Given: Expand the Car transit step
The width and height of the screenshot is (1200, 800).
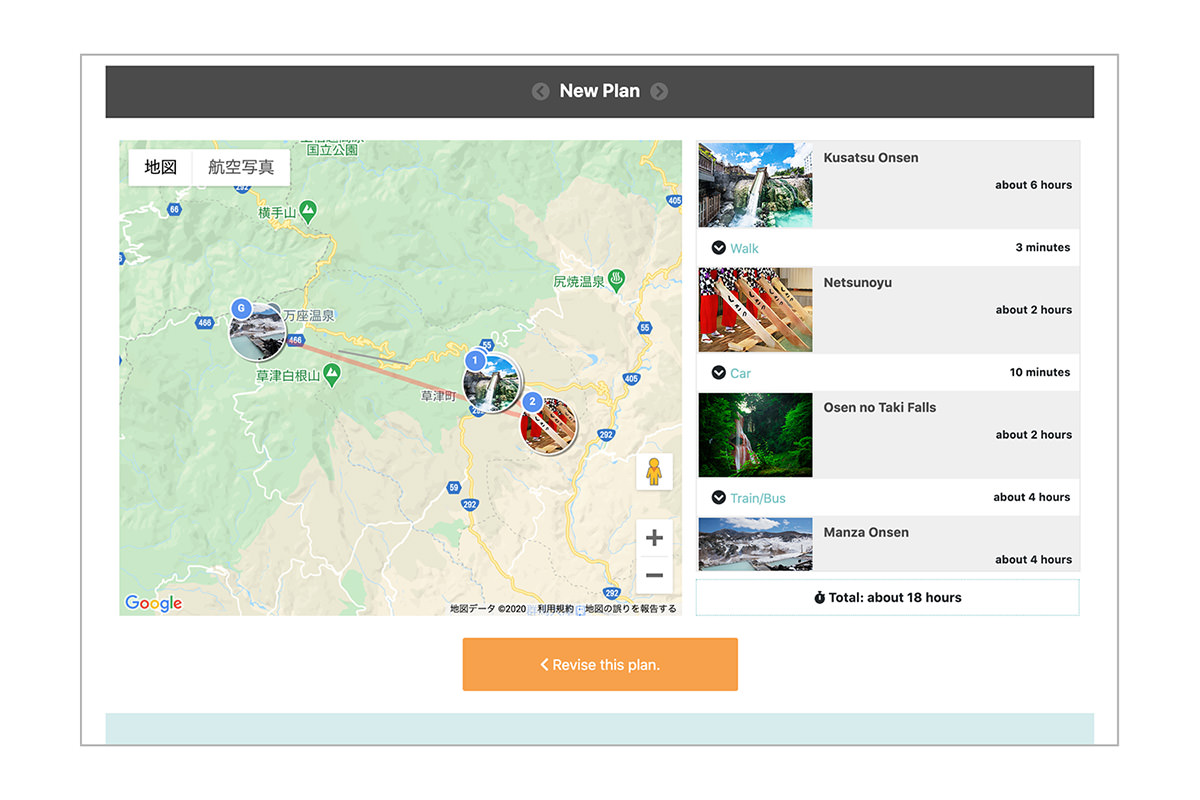Looking at the screenshot, I should point(731,373).
